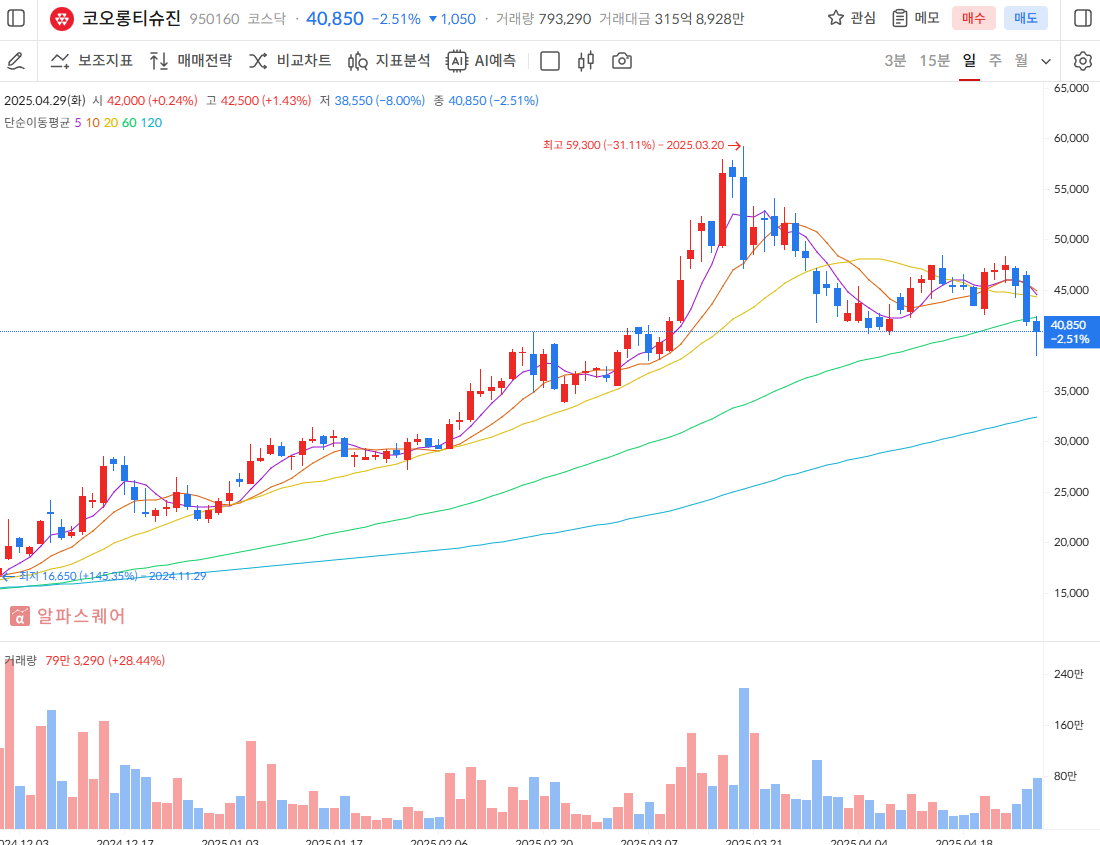
Task: Click 코스닥 market label
Action: tap(267, 19)
